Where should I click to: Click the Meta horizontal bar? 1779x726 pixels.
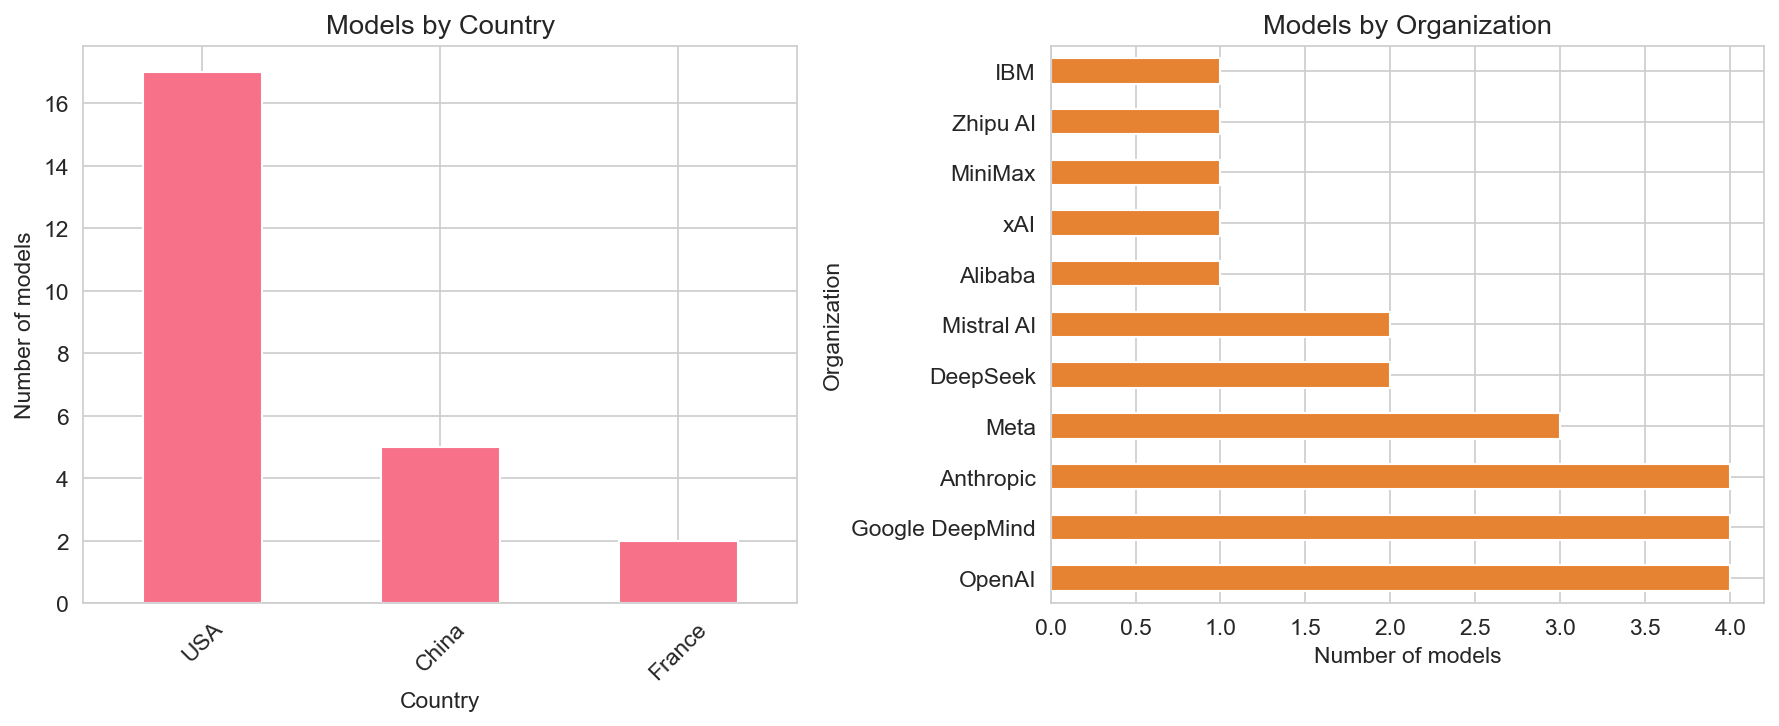1304,426
